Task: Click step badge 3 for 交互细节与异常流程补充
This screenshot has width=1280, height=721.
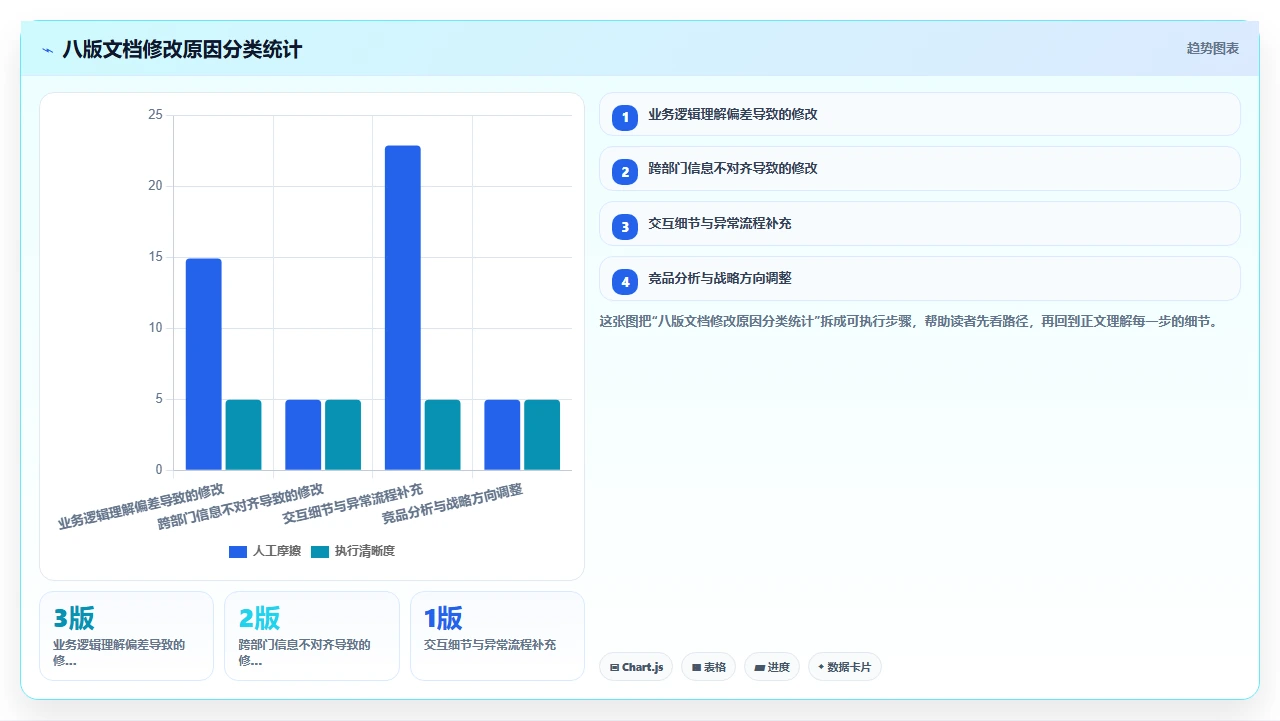Action: [x=625, y=226]
